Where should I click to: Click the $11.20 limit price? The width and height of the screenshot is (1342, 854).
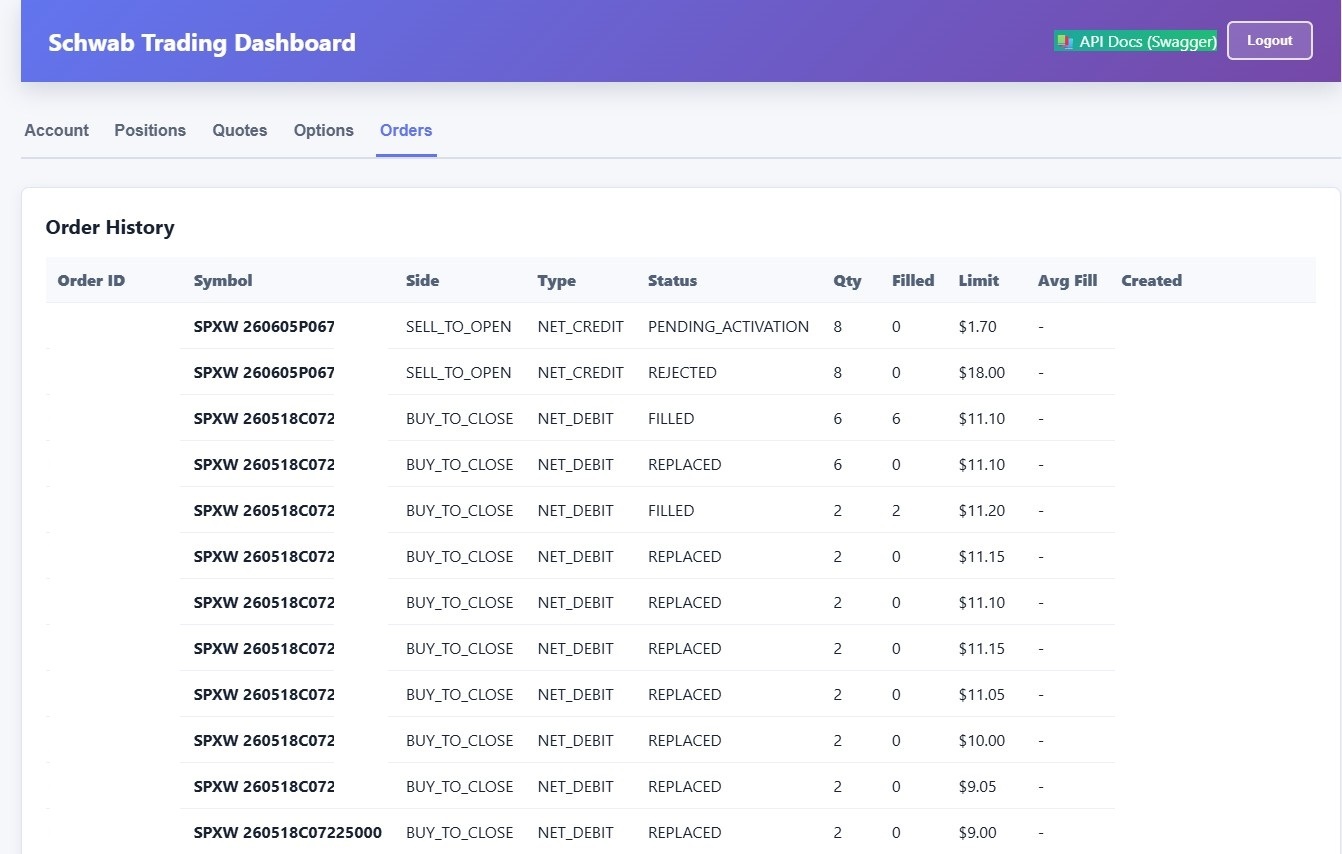point(981,511)
